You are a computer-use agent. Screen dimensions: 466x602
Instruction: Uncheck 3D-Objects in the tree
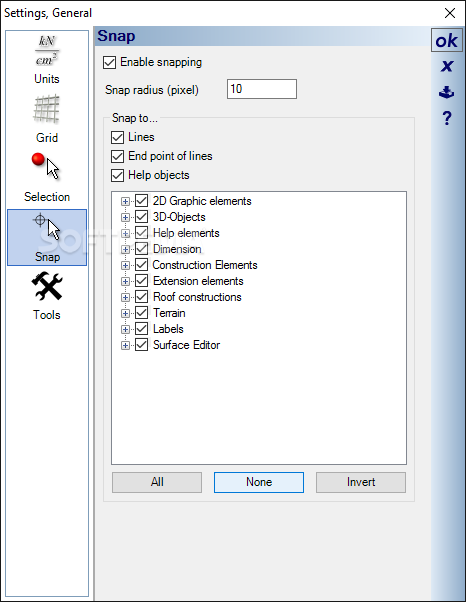pos(142,217)
